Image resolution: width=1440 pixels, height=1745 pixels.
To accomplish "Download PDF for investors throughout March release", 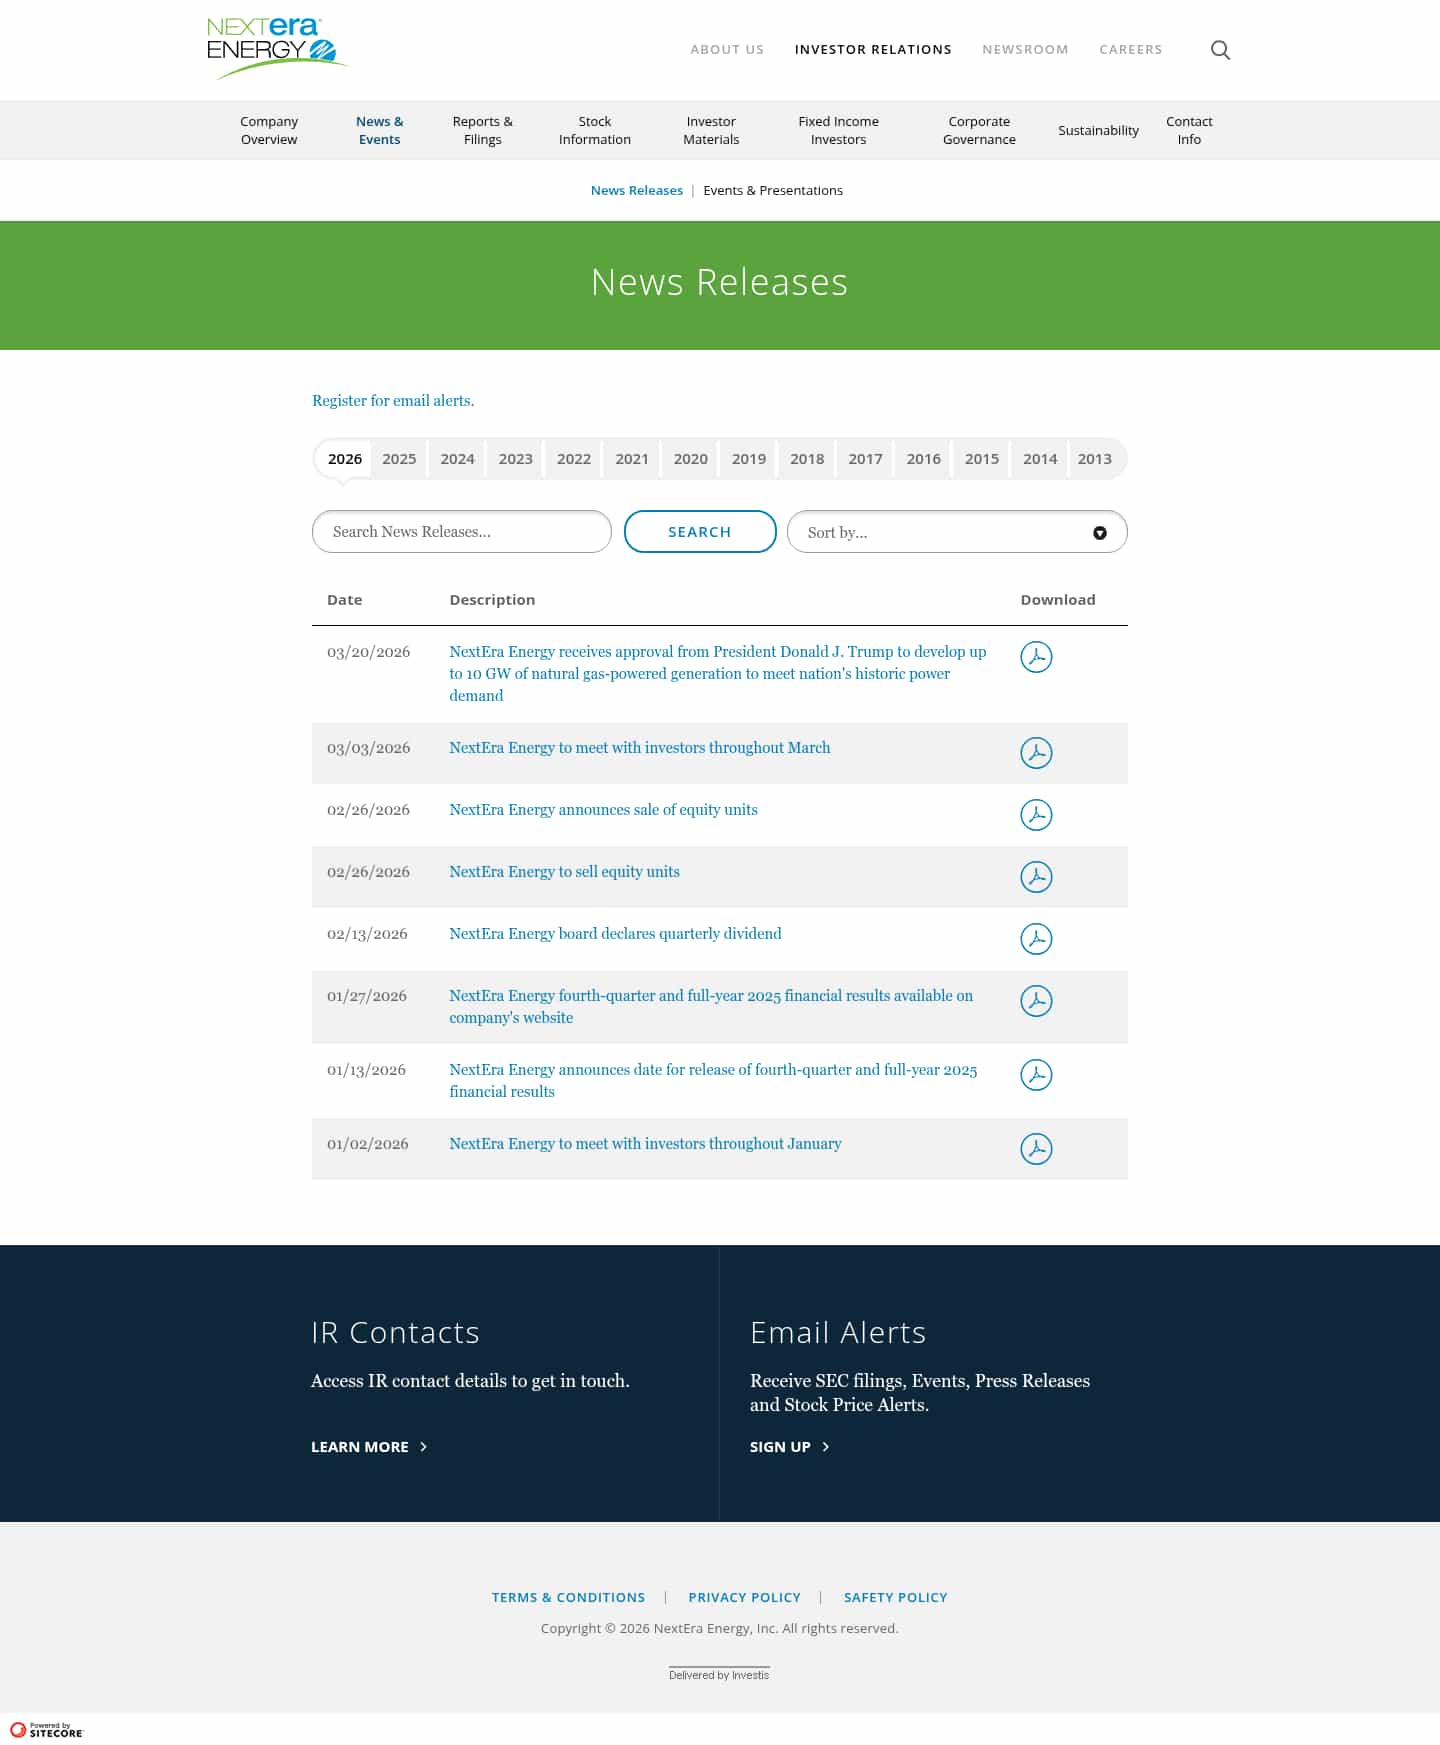I will click(x=1036, y=753).
